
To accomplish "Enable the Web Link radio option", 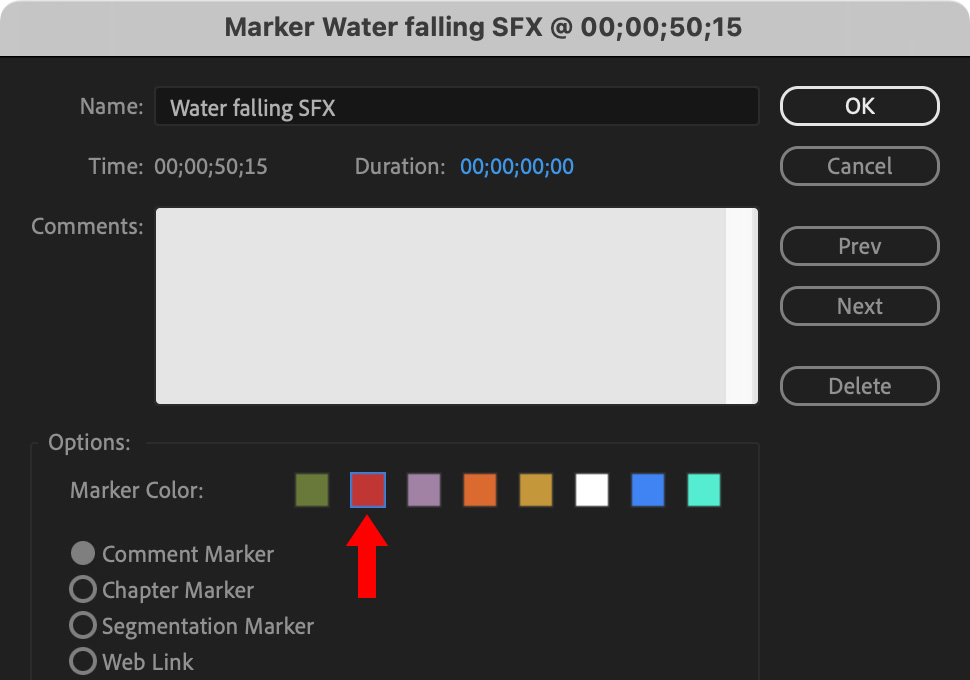I will coord(84,661).
